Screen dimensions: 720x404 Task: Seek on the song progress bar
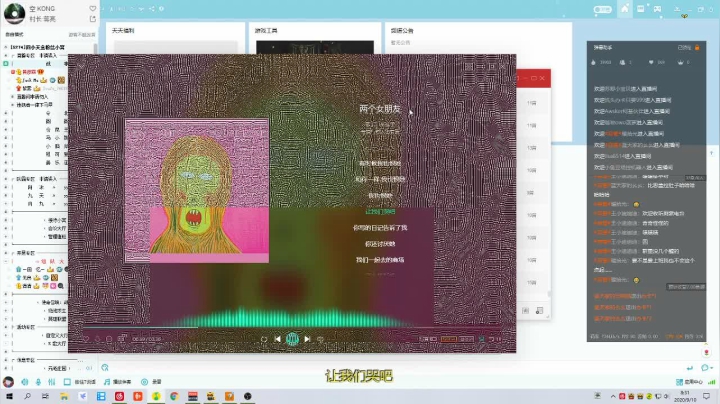coord(292,327)
